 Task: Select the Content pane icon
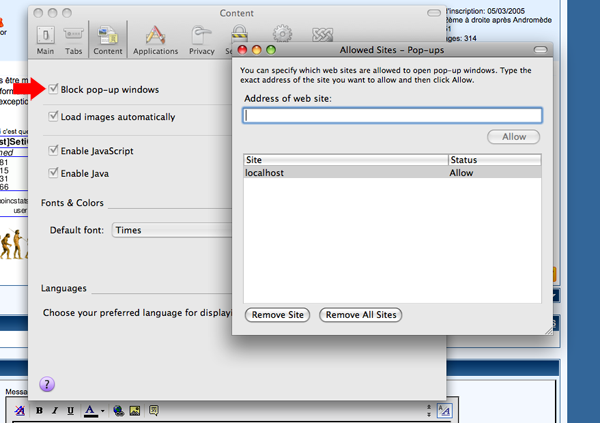point(107,38)
